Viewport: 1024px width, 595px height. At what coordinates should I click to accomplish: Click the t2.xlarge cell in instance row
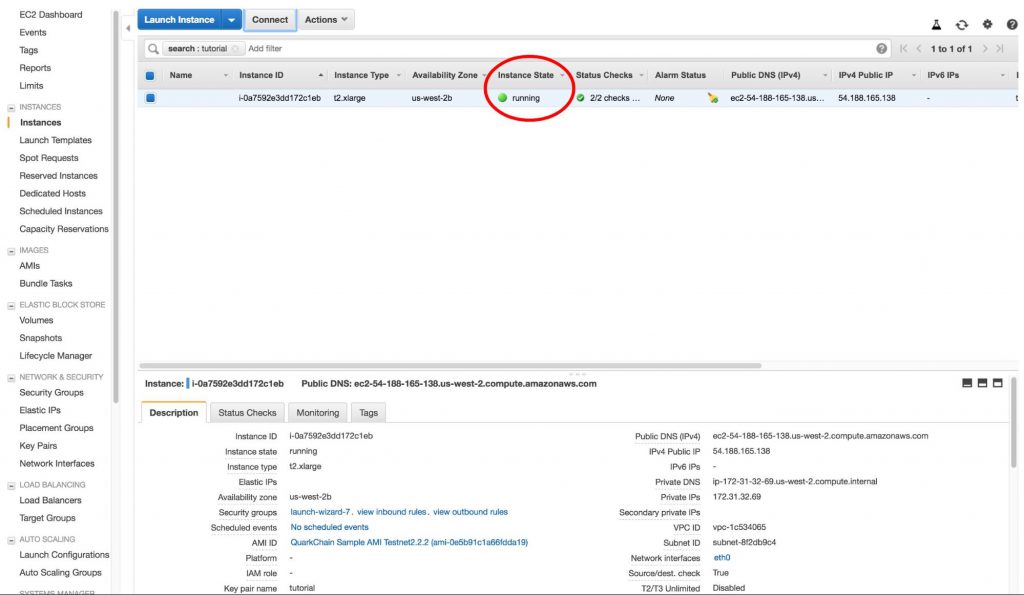[349, 98]
